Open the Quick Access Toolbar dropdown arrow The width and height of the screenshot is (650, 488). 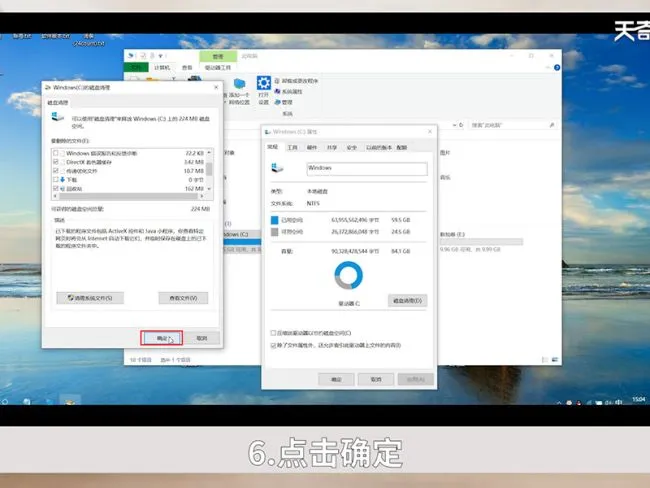tap(161, 56)
